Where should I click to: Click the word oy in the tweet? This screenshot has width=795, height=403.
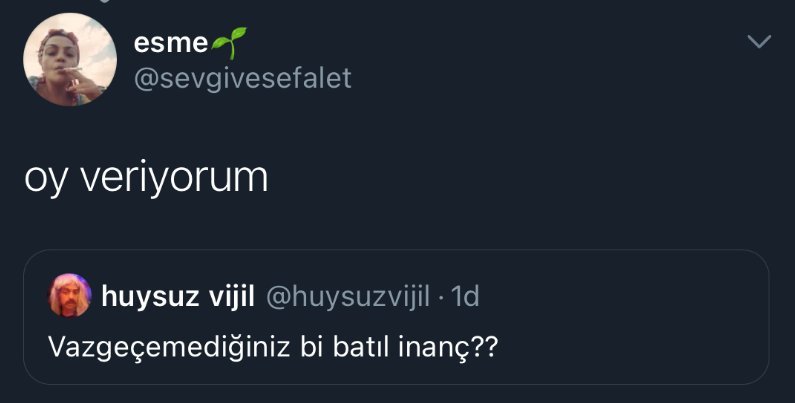[x=43, y=180]
